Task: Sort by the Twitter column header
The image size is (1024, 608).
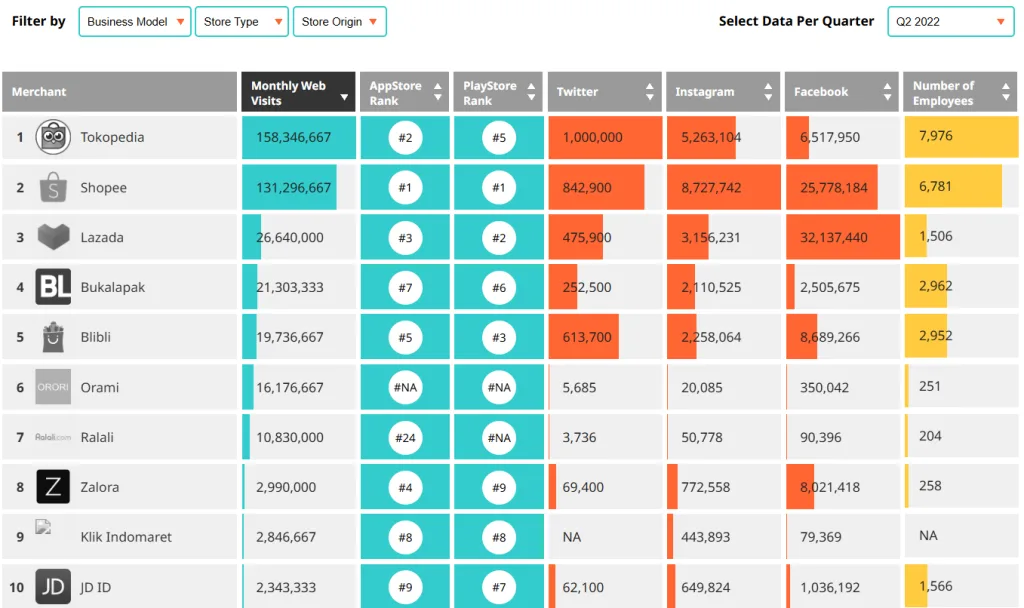Action: tap(604, 92)
